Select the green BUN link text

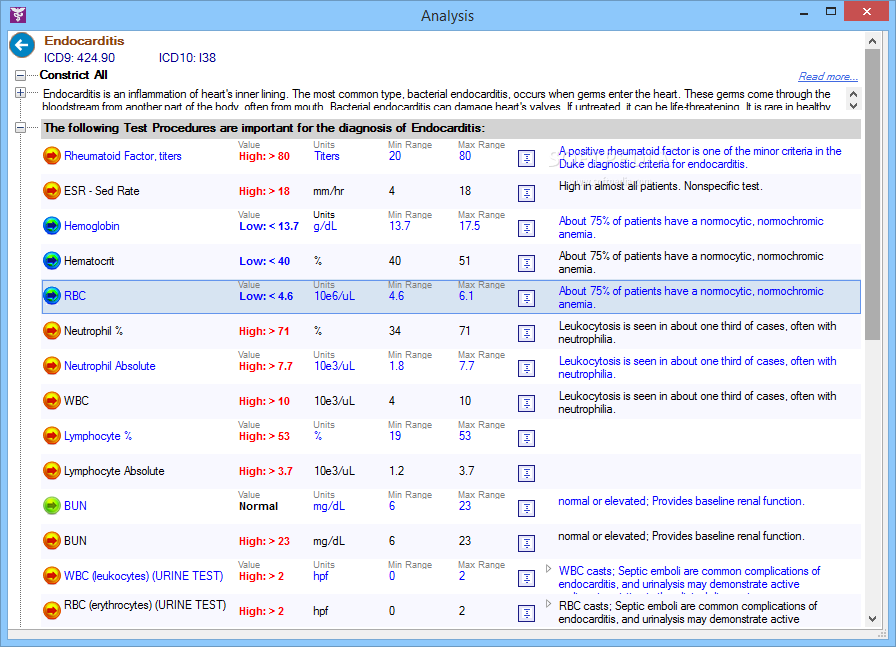click(x=75, y=506)
